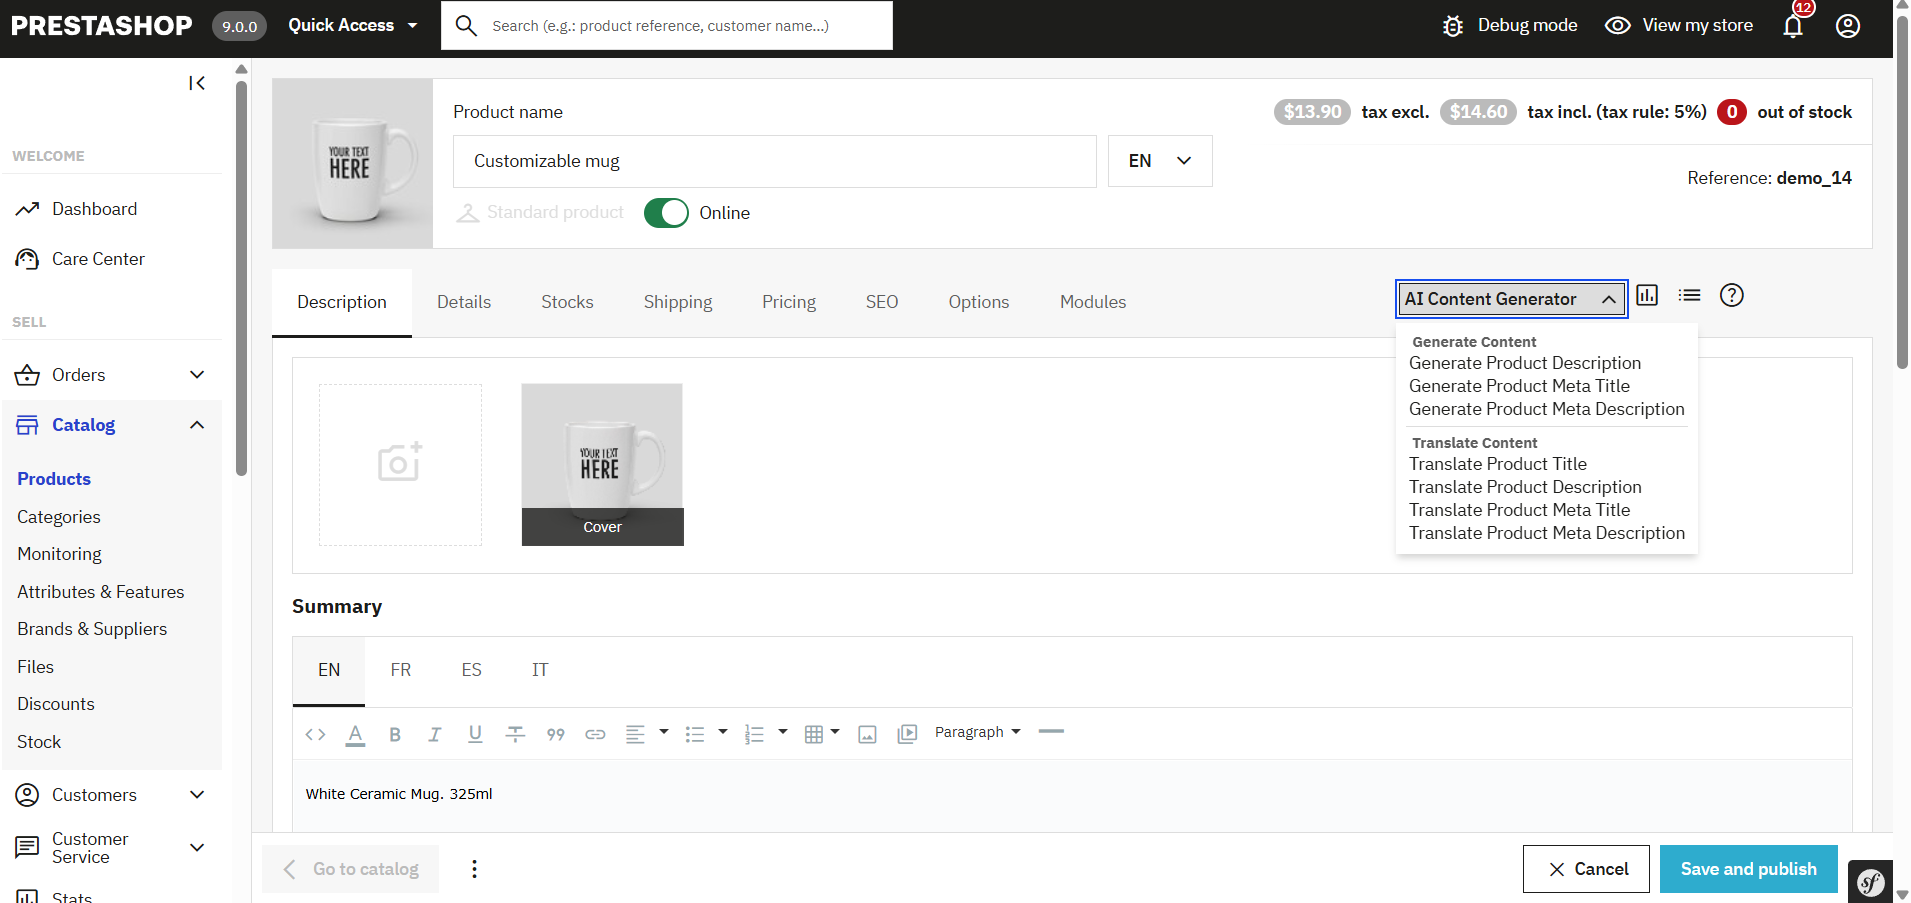Open the user profile menu

(1848, 25)
